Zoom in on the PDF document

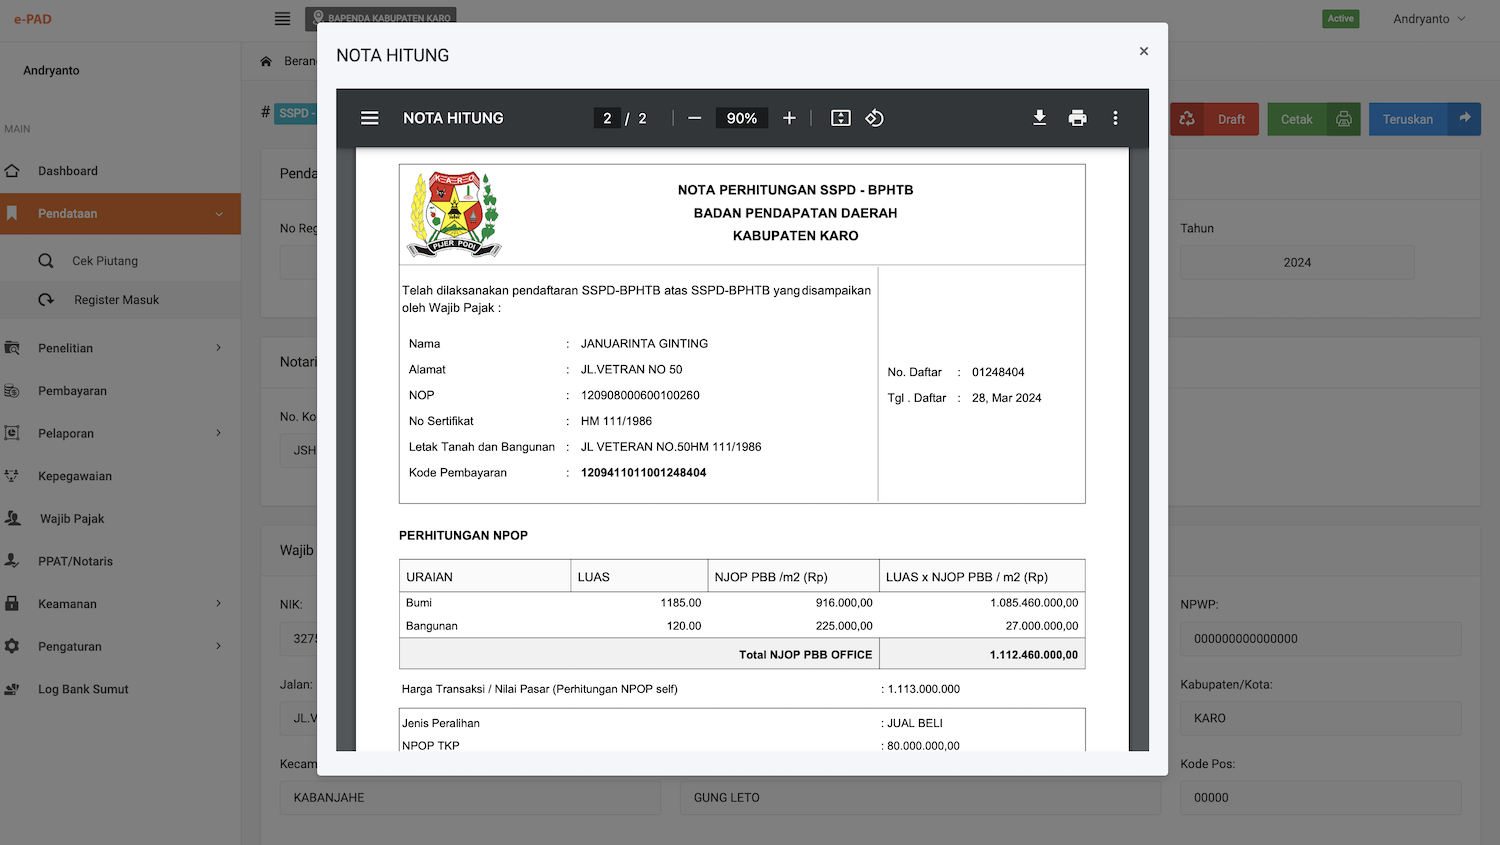tap(789, 118)
